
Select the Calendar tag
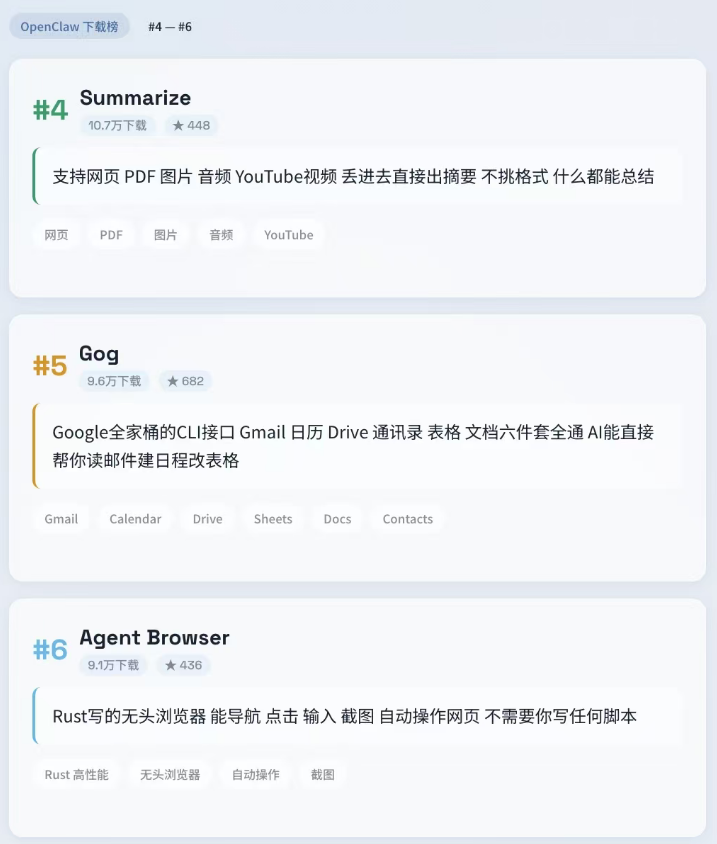pos(135,519)
